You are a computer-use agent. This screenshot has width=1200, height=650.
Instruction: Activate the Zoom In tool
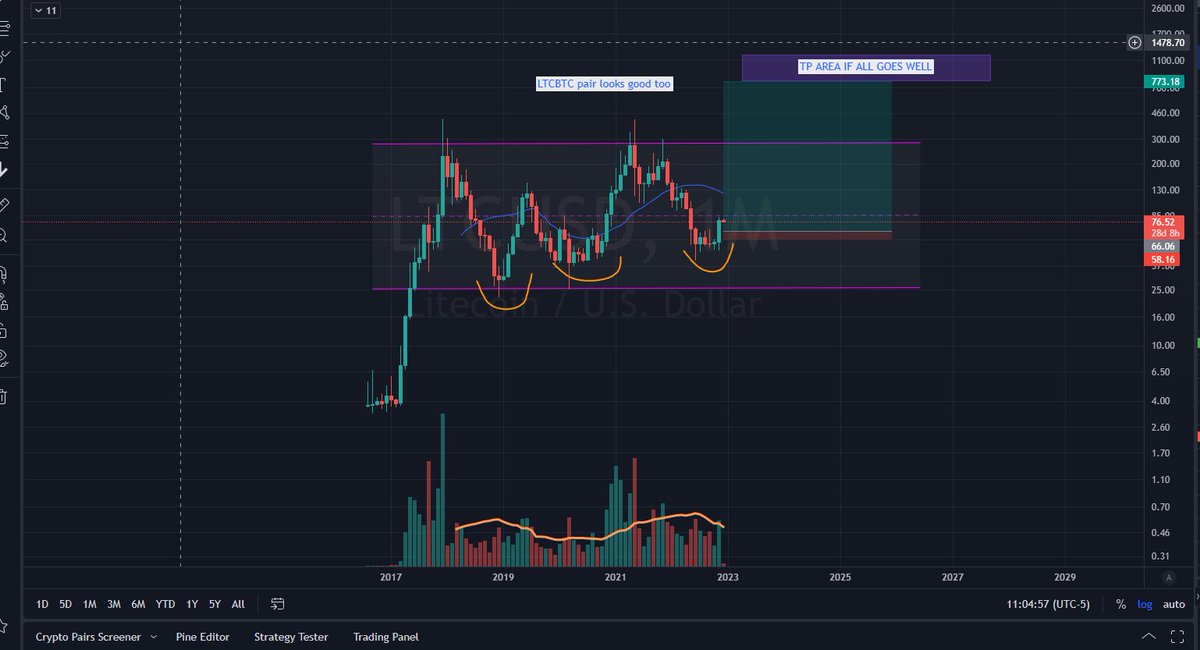click(x=3, y=235)
